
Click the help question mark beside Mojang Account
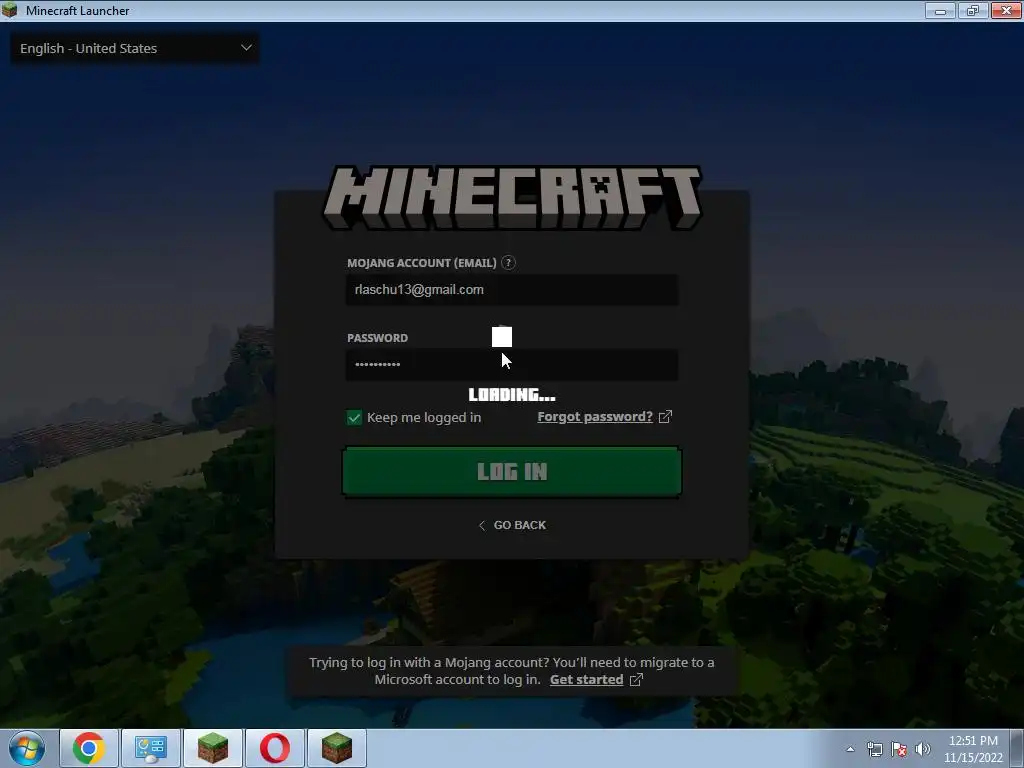(x=508, y=263)
